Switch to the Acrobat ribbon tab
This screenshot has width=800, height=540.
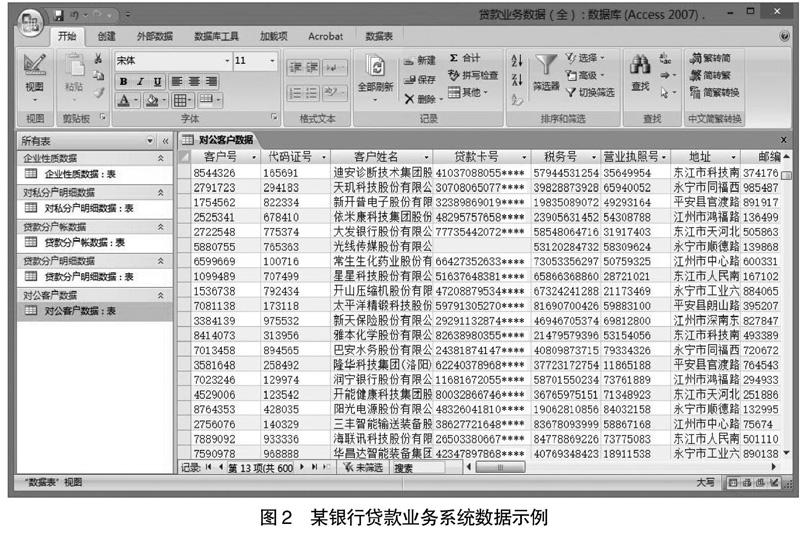(x=326, y=36)
